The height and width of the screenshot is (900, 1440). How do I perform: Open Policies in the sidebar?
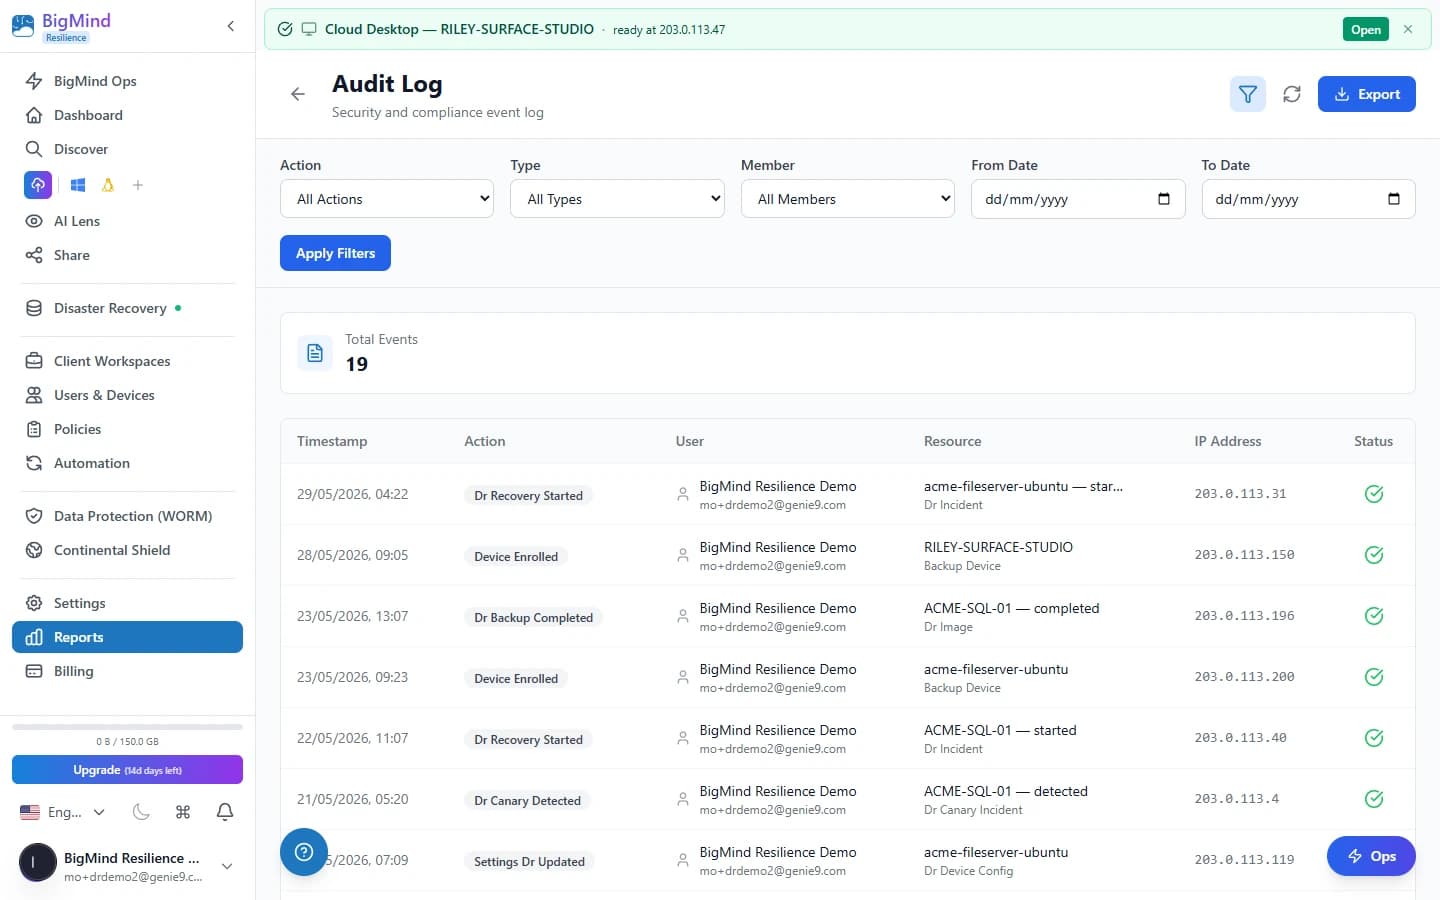(x=127, y=429)
